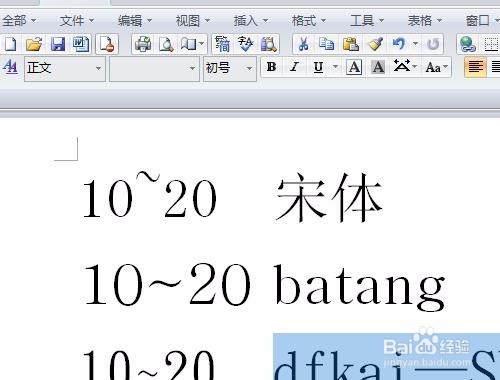The width and height of the screenshot is (500, 380).
Task: Click the Aa change case icon
Action: (x=433, y=68)
